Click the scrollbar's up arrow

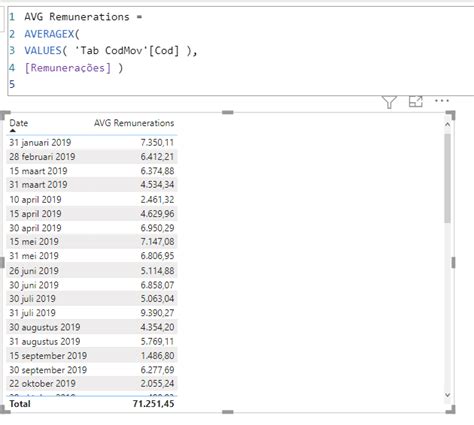[448, 124]
